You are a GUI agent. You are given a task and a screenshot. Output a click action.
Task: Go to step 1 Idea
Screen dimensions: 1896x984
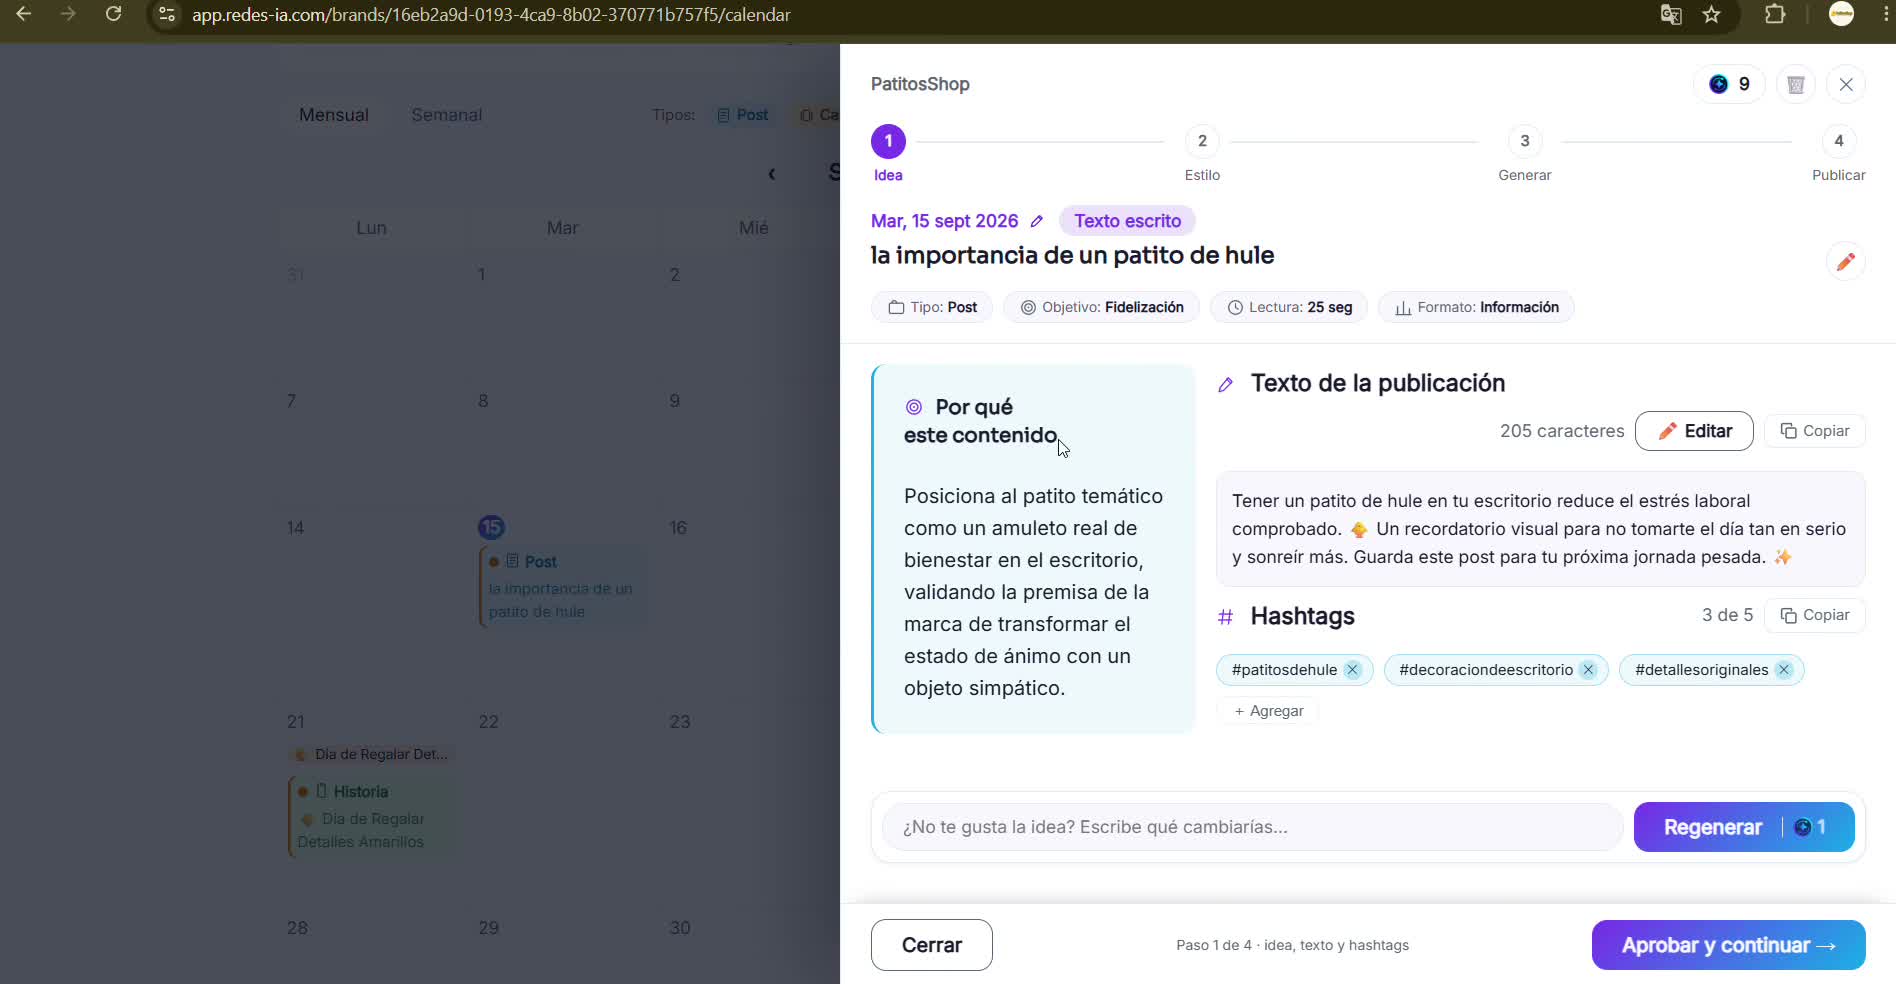(x=888, y=153)
